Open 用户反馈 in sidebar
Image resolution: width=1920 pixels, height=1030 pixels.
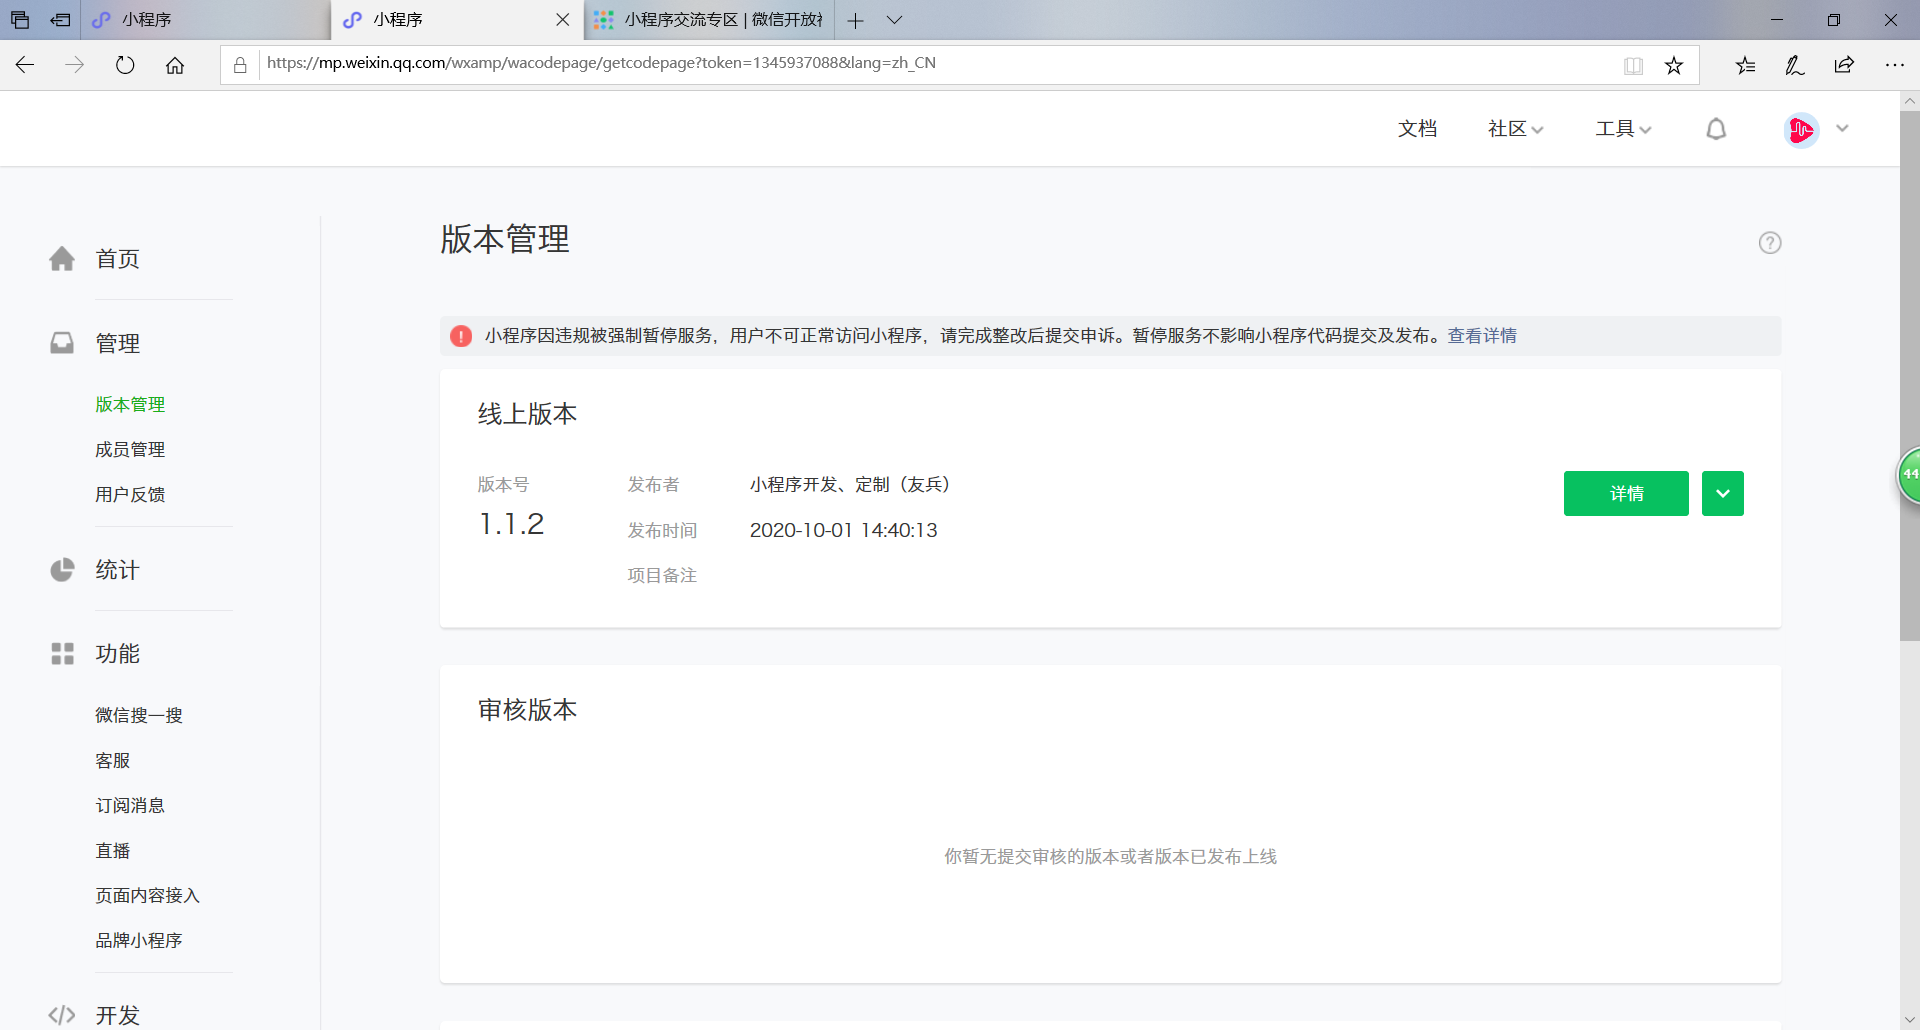click(130, 495)
